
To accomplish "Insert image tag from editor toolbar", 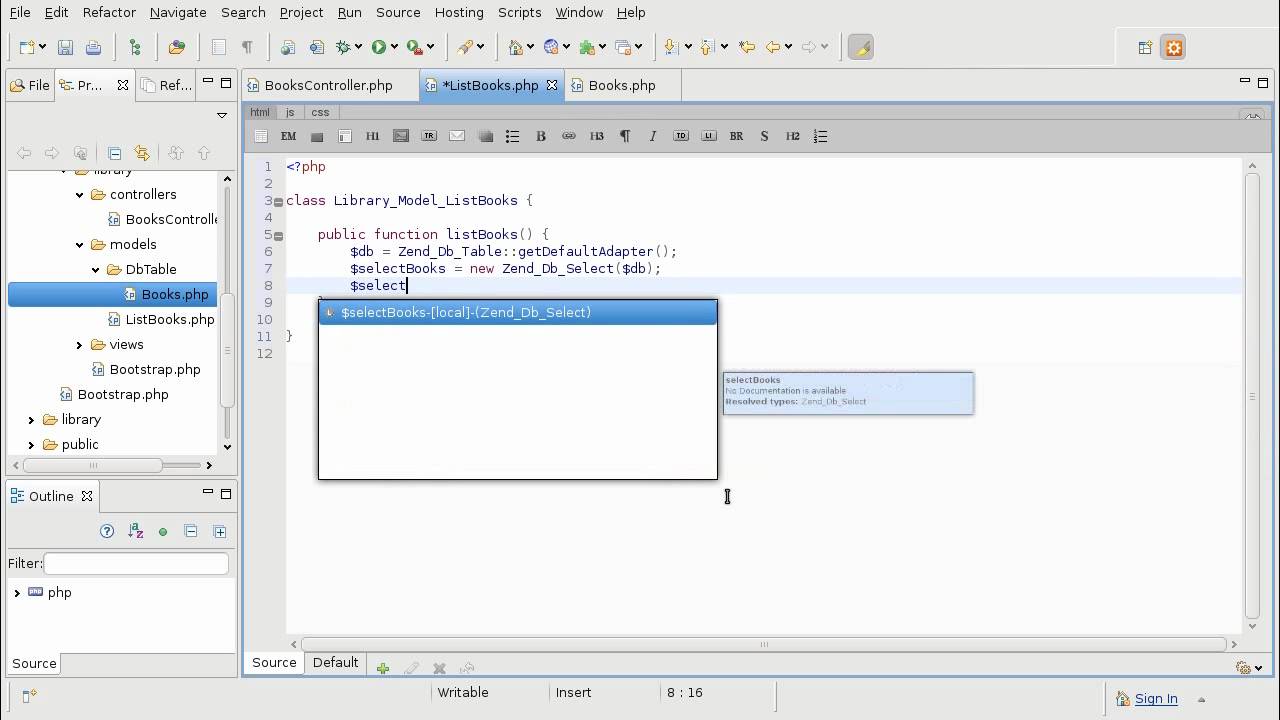I will (x=401, y=136).
